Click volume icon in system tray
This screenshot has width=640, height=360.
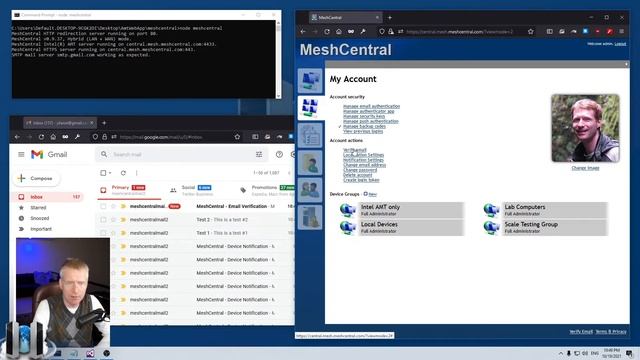(x=585, y=353)
